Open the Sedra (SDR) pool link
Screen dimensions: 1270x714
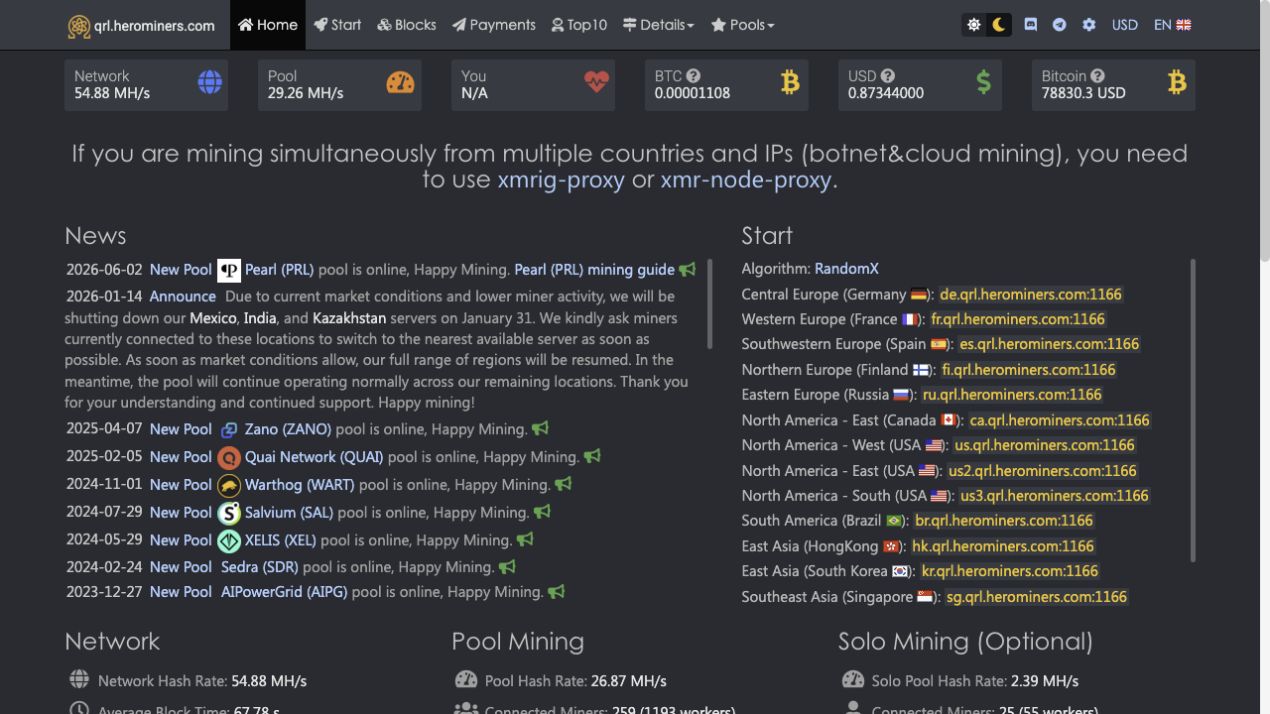point(260,567)
